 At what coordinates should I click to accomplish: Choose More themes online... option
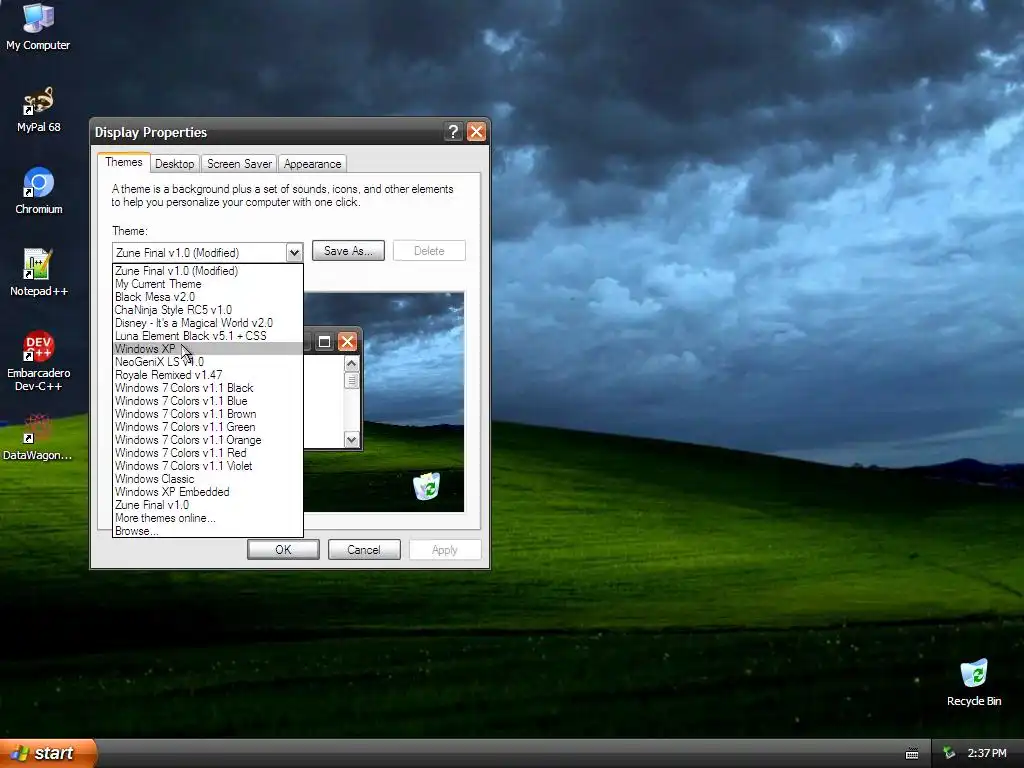pyautogui.click(x=208, y=518)
